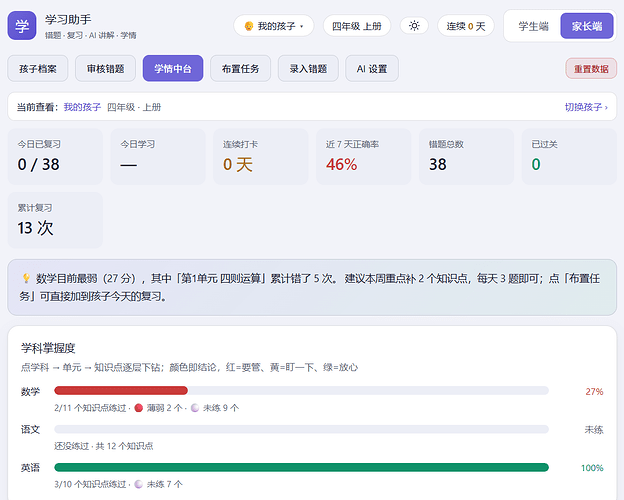Click the 重置数据 reset button
Screen dimensions: 624x500
591,68
